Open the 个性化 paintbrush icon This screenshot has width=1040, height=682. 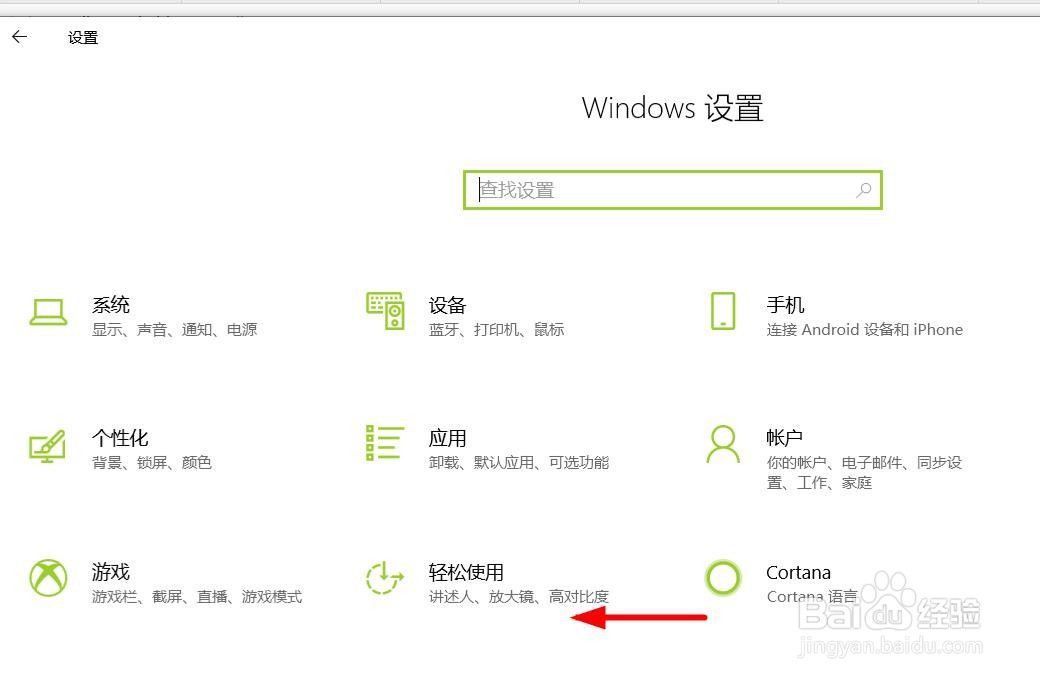point(48,446)
